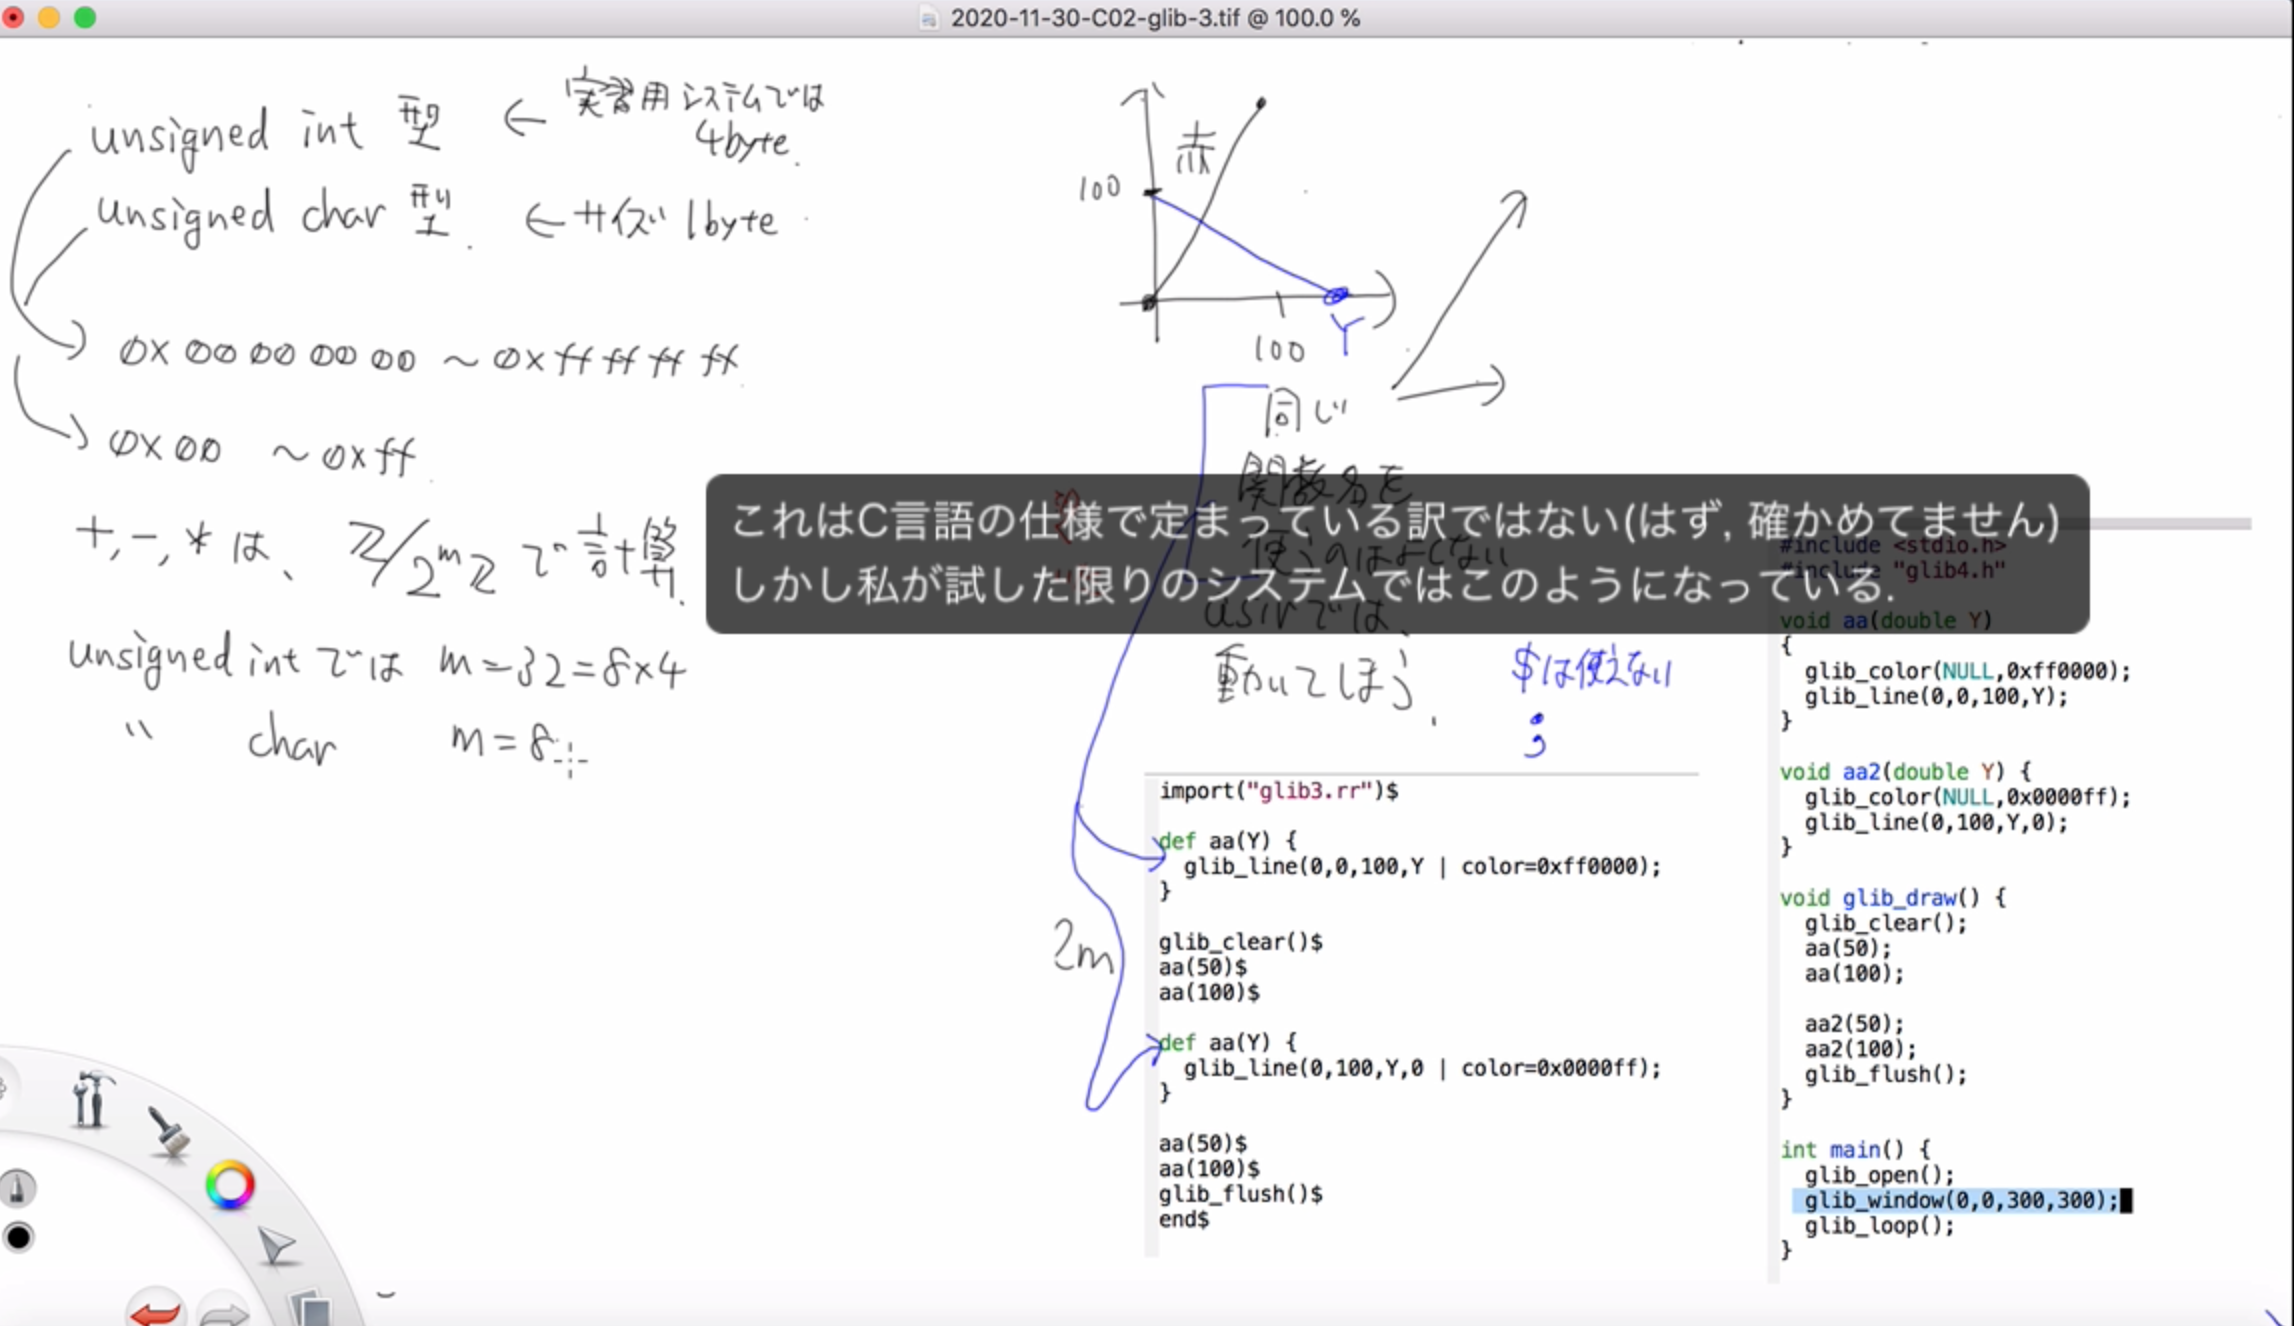2294x1326 pixels.
Task: Click the title 2020-11-30-C02-glib-3.tif
Action: point(1093,18)
